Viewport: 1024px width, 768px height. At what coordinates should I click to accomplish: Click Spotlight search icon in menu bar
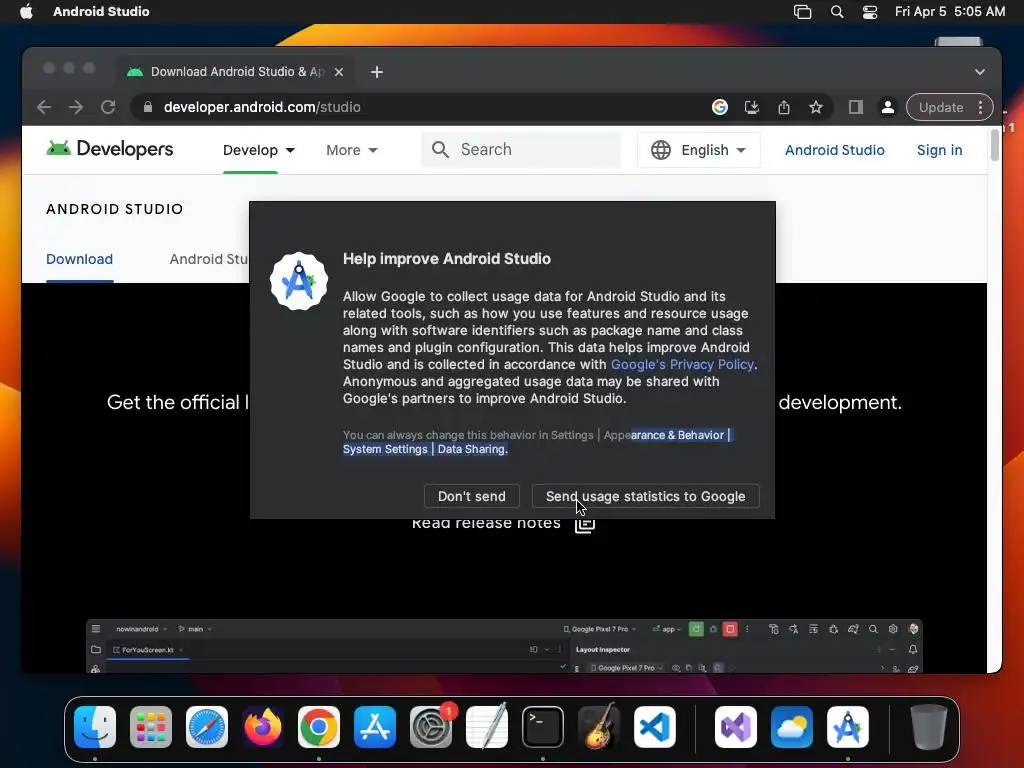837,12
